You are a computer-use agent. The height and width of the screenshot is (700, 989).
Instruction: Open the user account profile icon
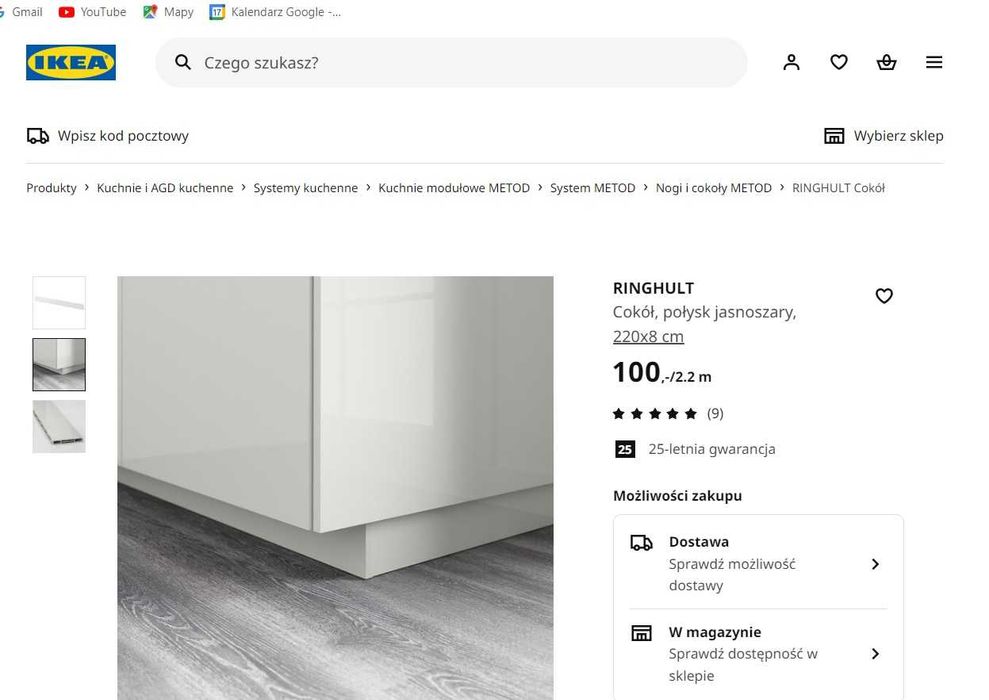[x=792, y=62]
